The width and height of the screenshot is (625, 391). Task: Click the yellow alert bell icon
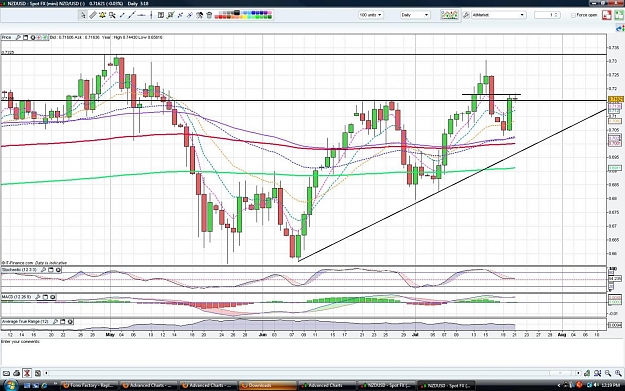pos(102,15)
